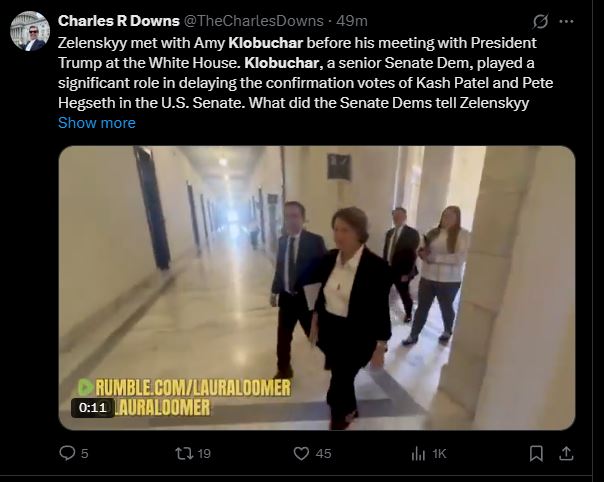Click the post body text
604x482 pixels.
click(x=305, y=73)
